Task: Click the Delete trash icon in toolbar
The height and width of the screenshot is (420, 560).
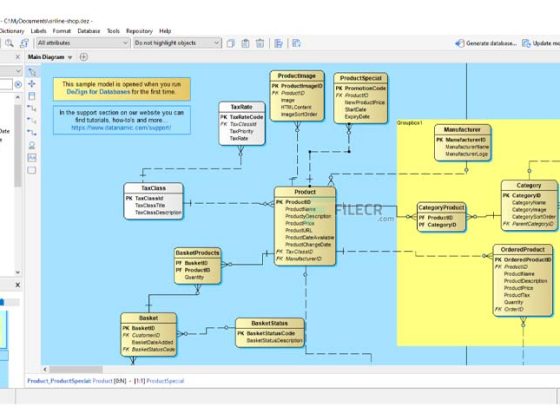Action: pyautogui.click(x=260, y=43)
